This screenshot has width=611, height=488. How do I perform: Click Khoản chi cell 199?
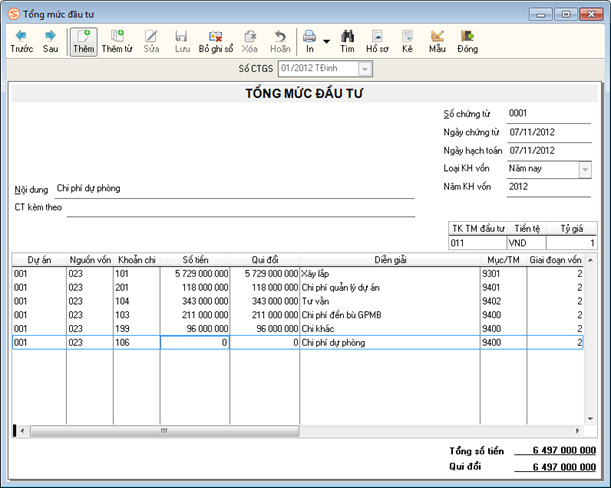coord(137,329)
